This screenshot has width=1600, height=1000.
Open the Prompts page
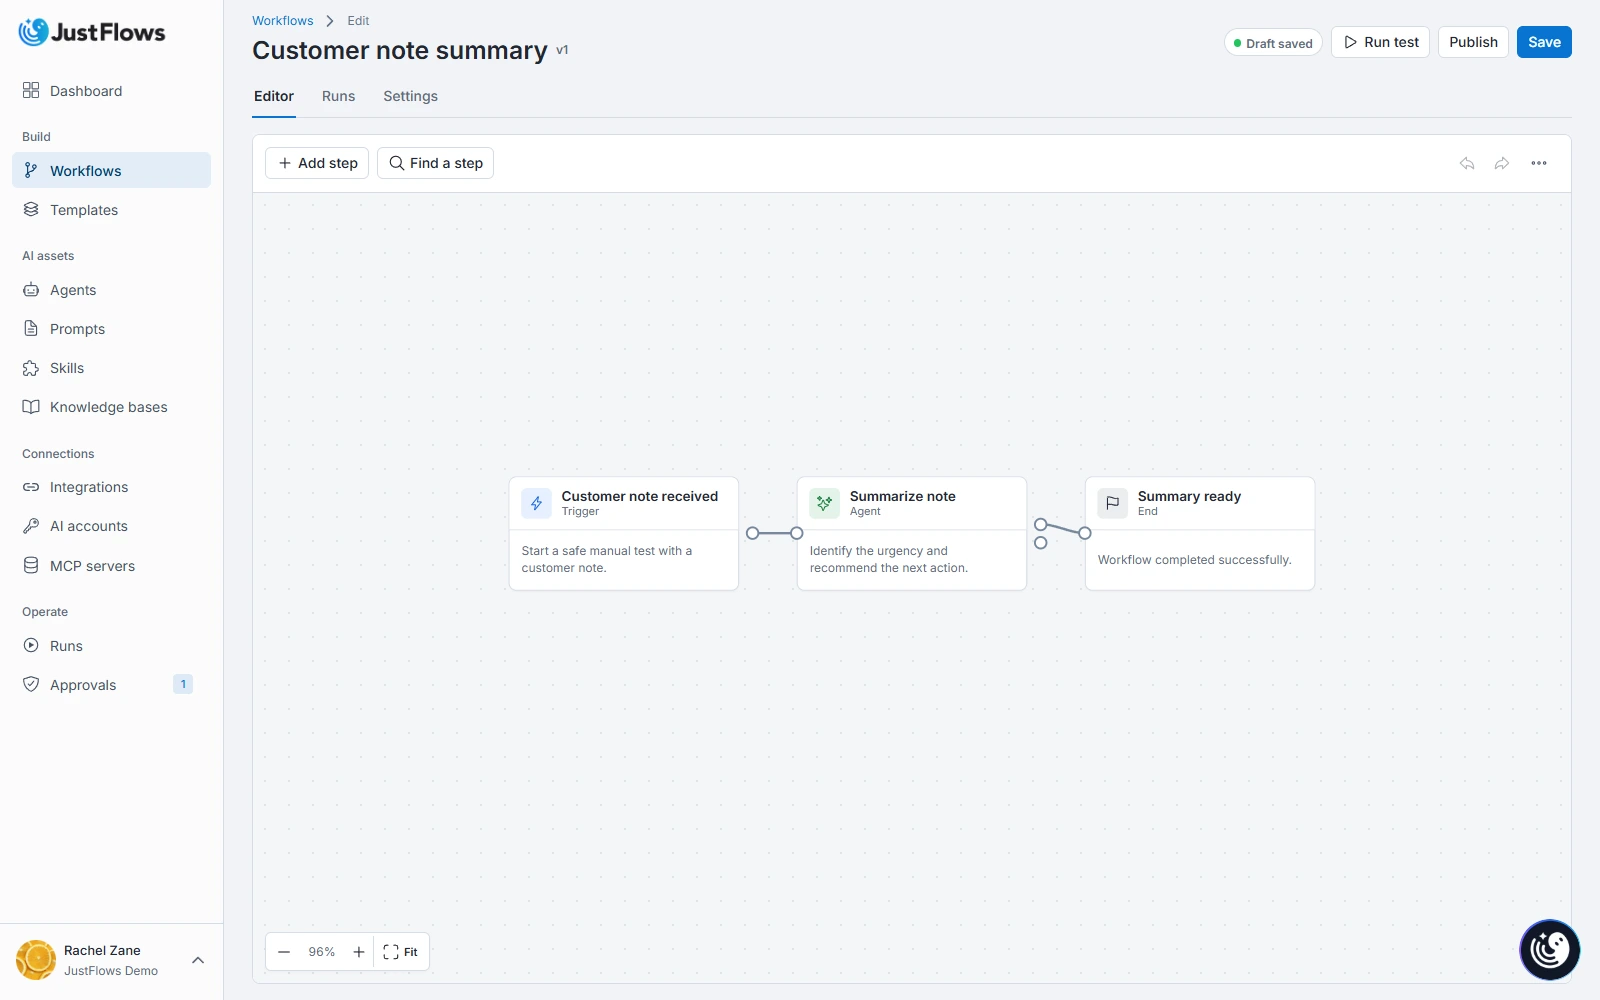point(111,329)
